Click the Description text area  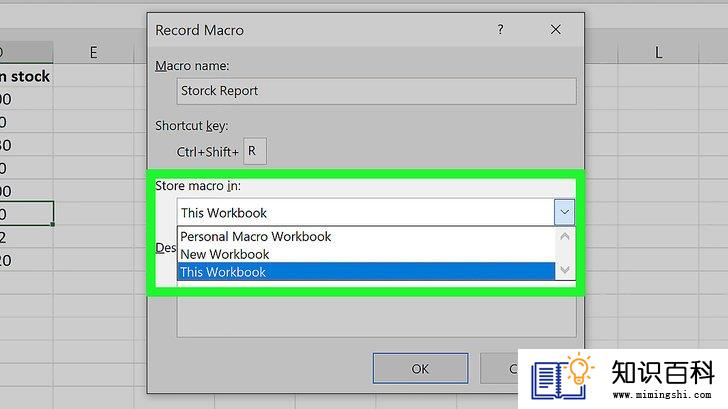[377, 317]
